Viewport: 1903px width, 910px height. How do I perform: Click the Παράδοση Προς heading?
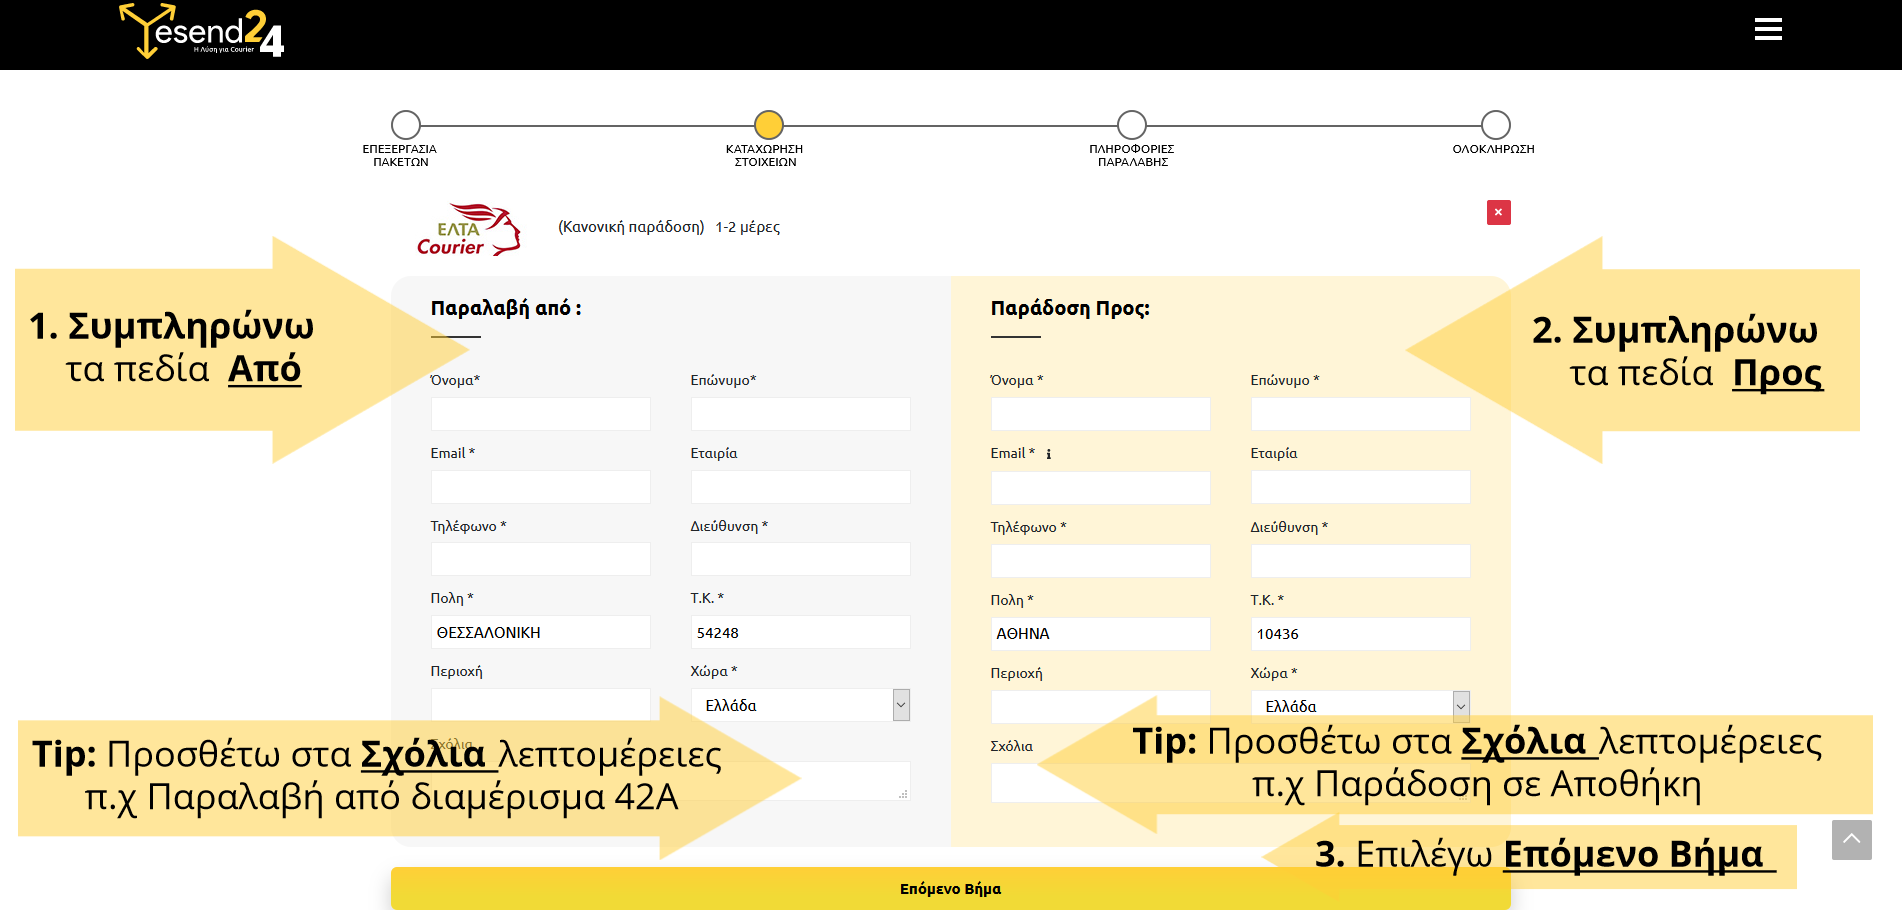coord(1070,308)
